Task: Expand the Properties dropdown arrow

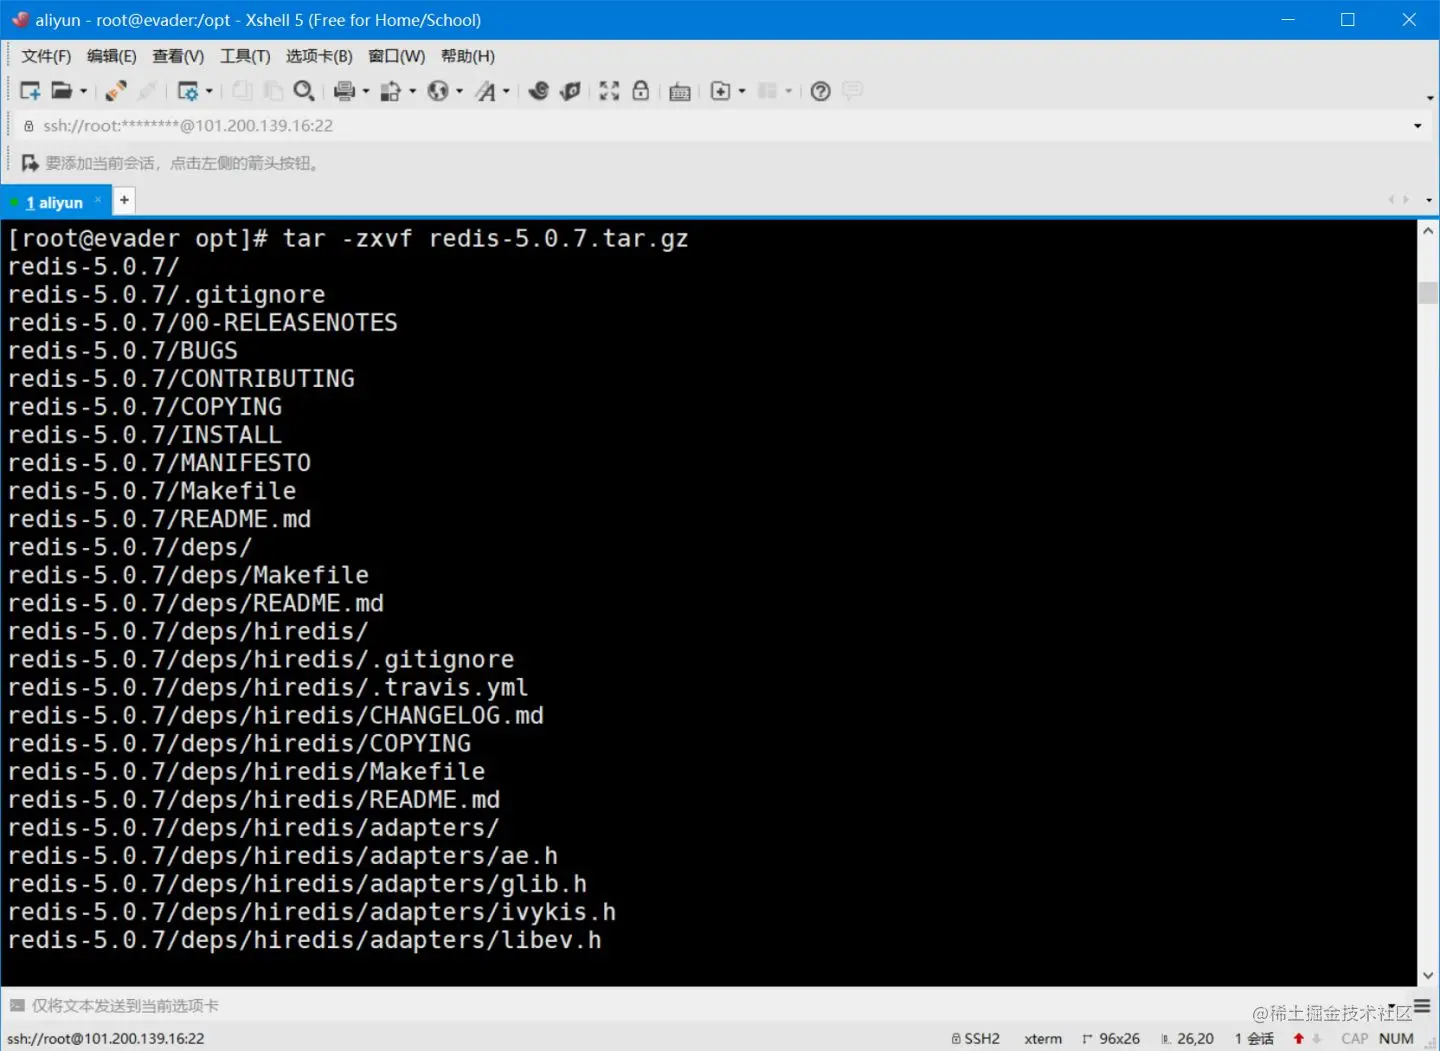Action: [x=209, y=91]
